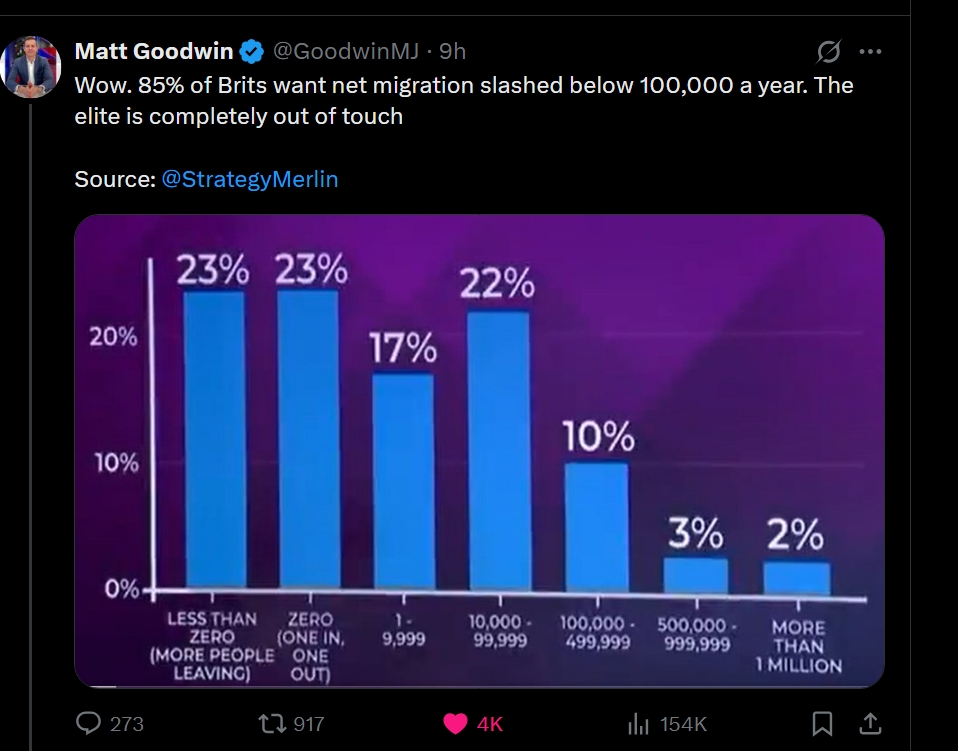This screenshot has width=958, height=751.
Task: Click the Grok explain icon on the tweet
Action: pos(829,51)
